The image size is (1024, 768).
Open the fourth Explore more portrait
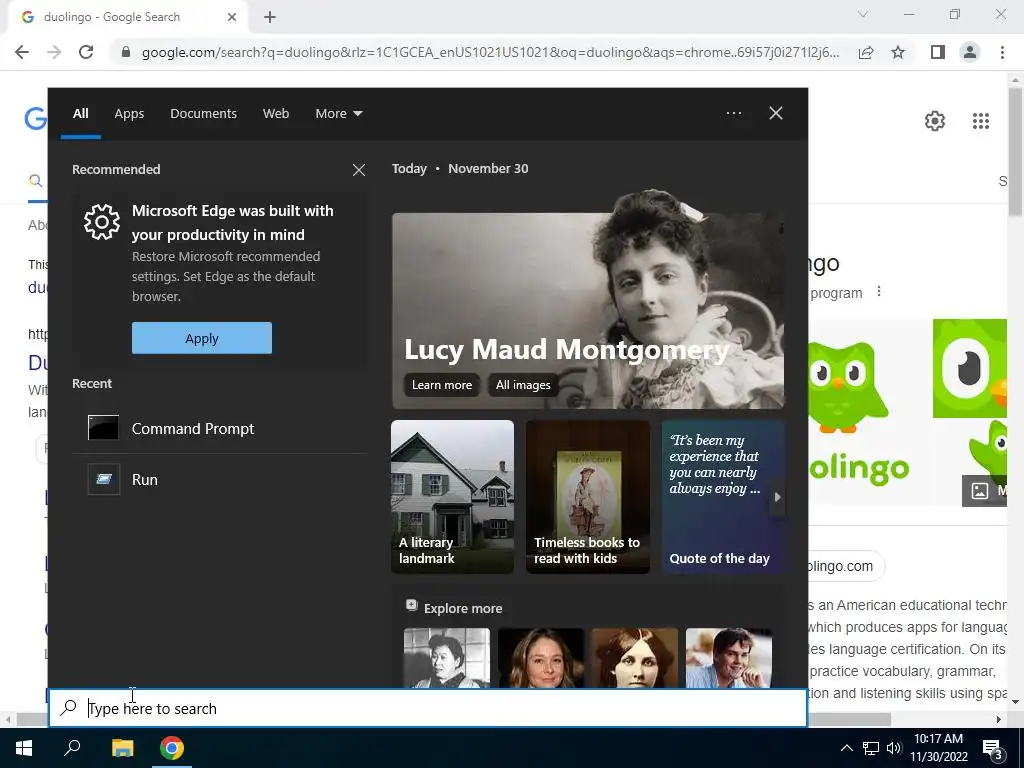click(x=729, y=658)
